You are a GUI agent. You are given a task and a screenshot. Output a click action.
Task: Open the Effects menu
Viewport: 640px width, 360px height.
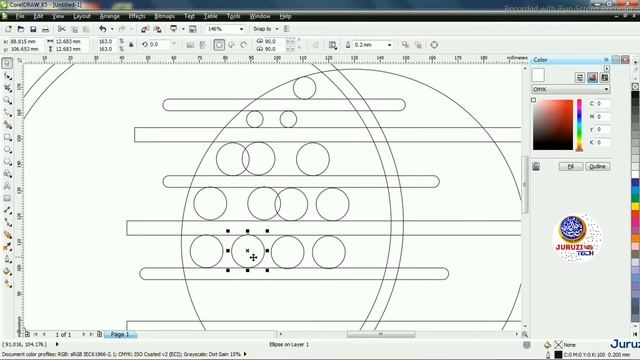pos(137,16)
